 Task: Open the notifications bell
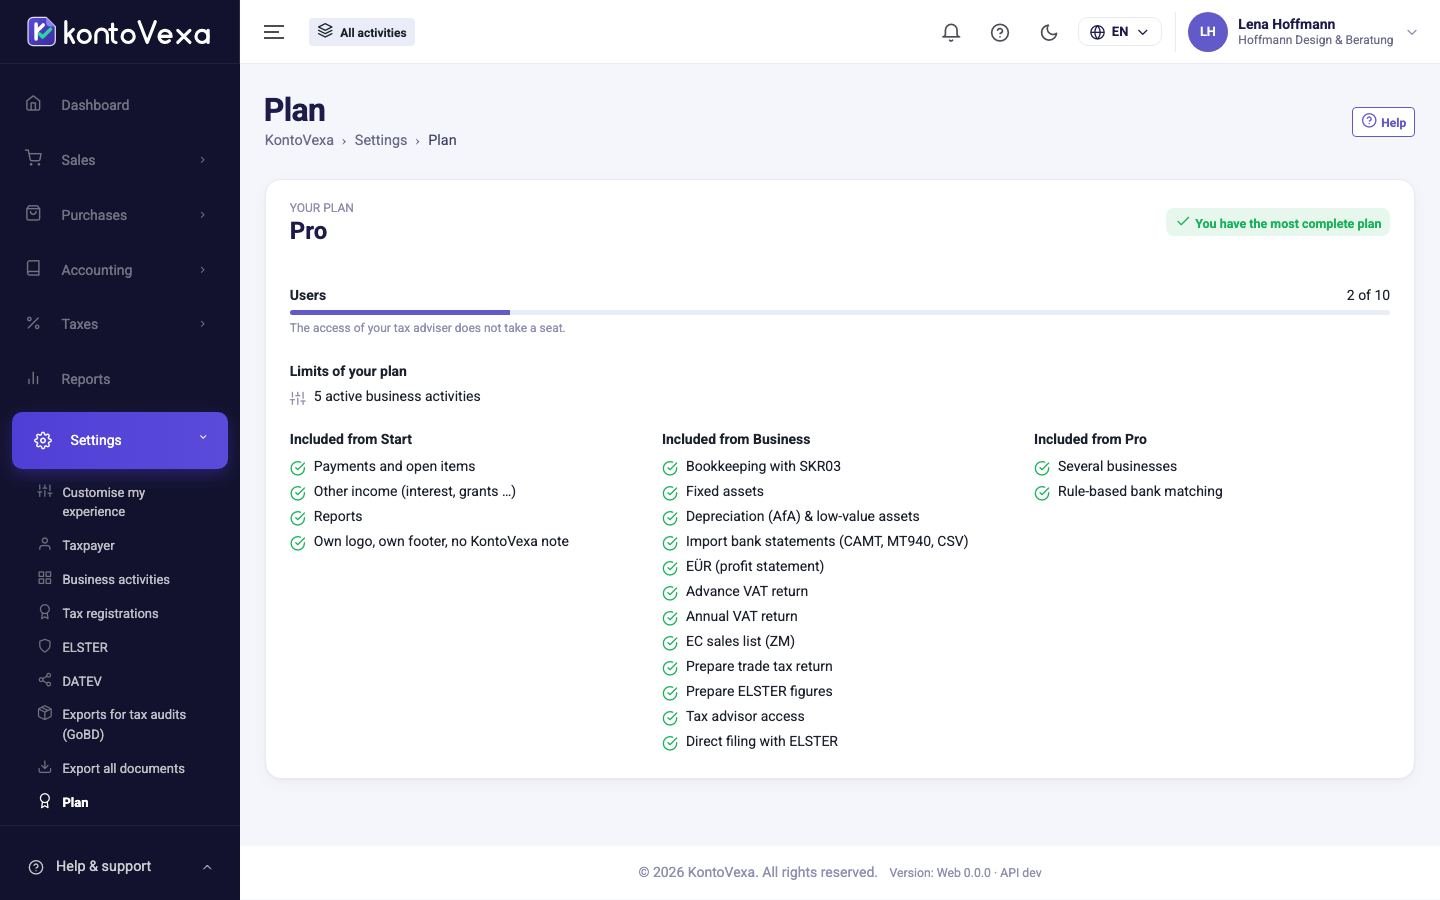point(951,32)
